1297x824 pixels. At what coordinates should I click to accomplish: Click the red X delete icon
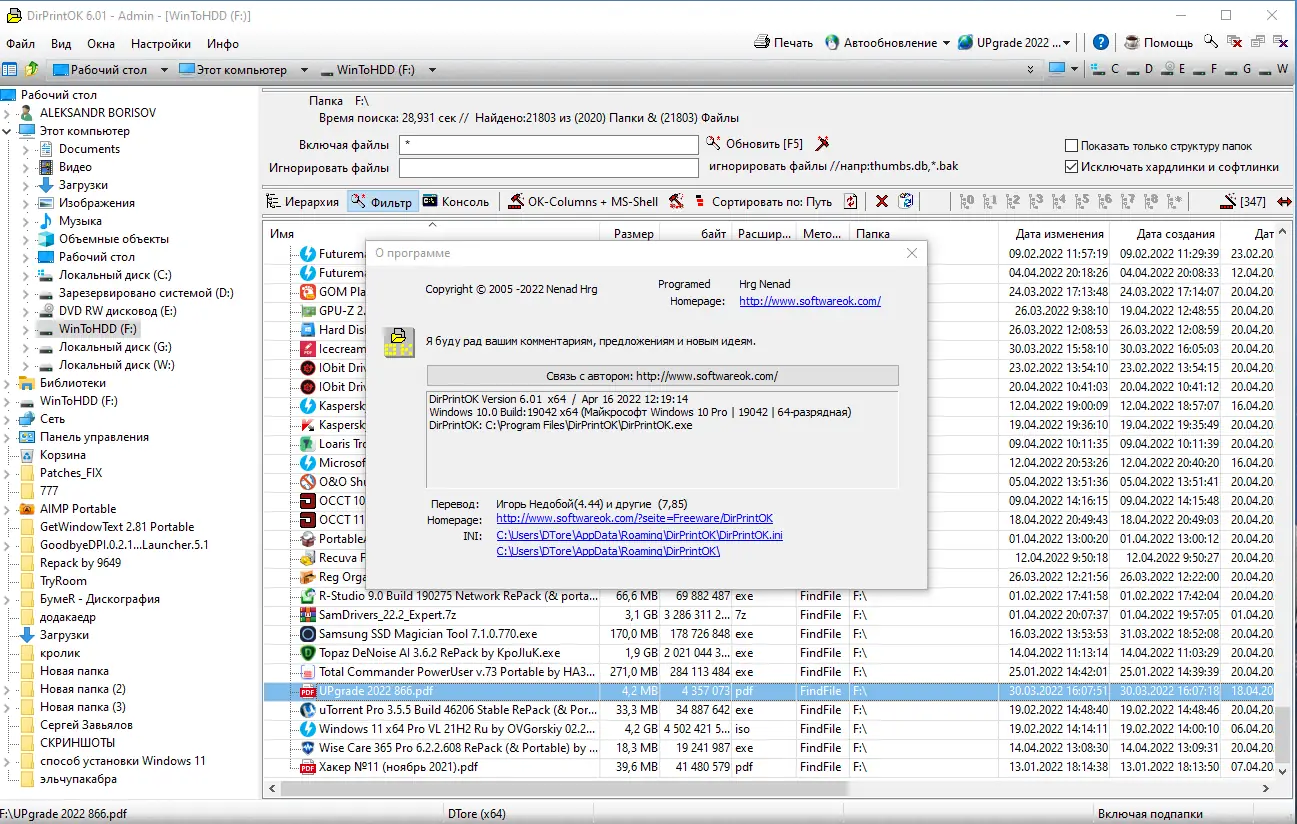(x=882, y=201)
